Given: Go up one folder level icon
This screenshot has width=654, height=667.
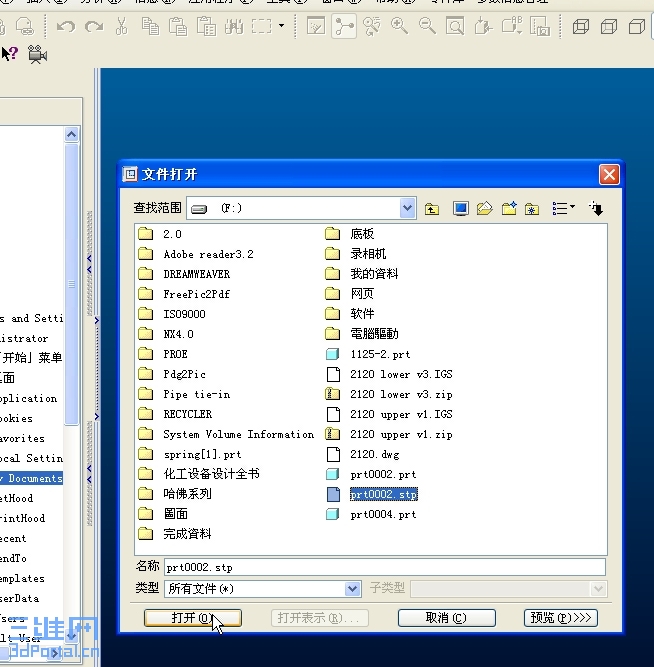Looking at the screenshot, I should (x=432, y=209).
